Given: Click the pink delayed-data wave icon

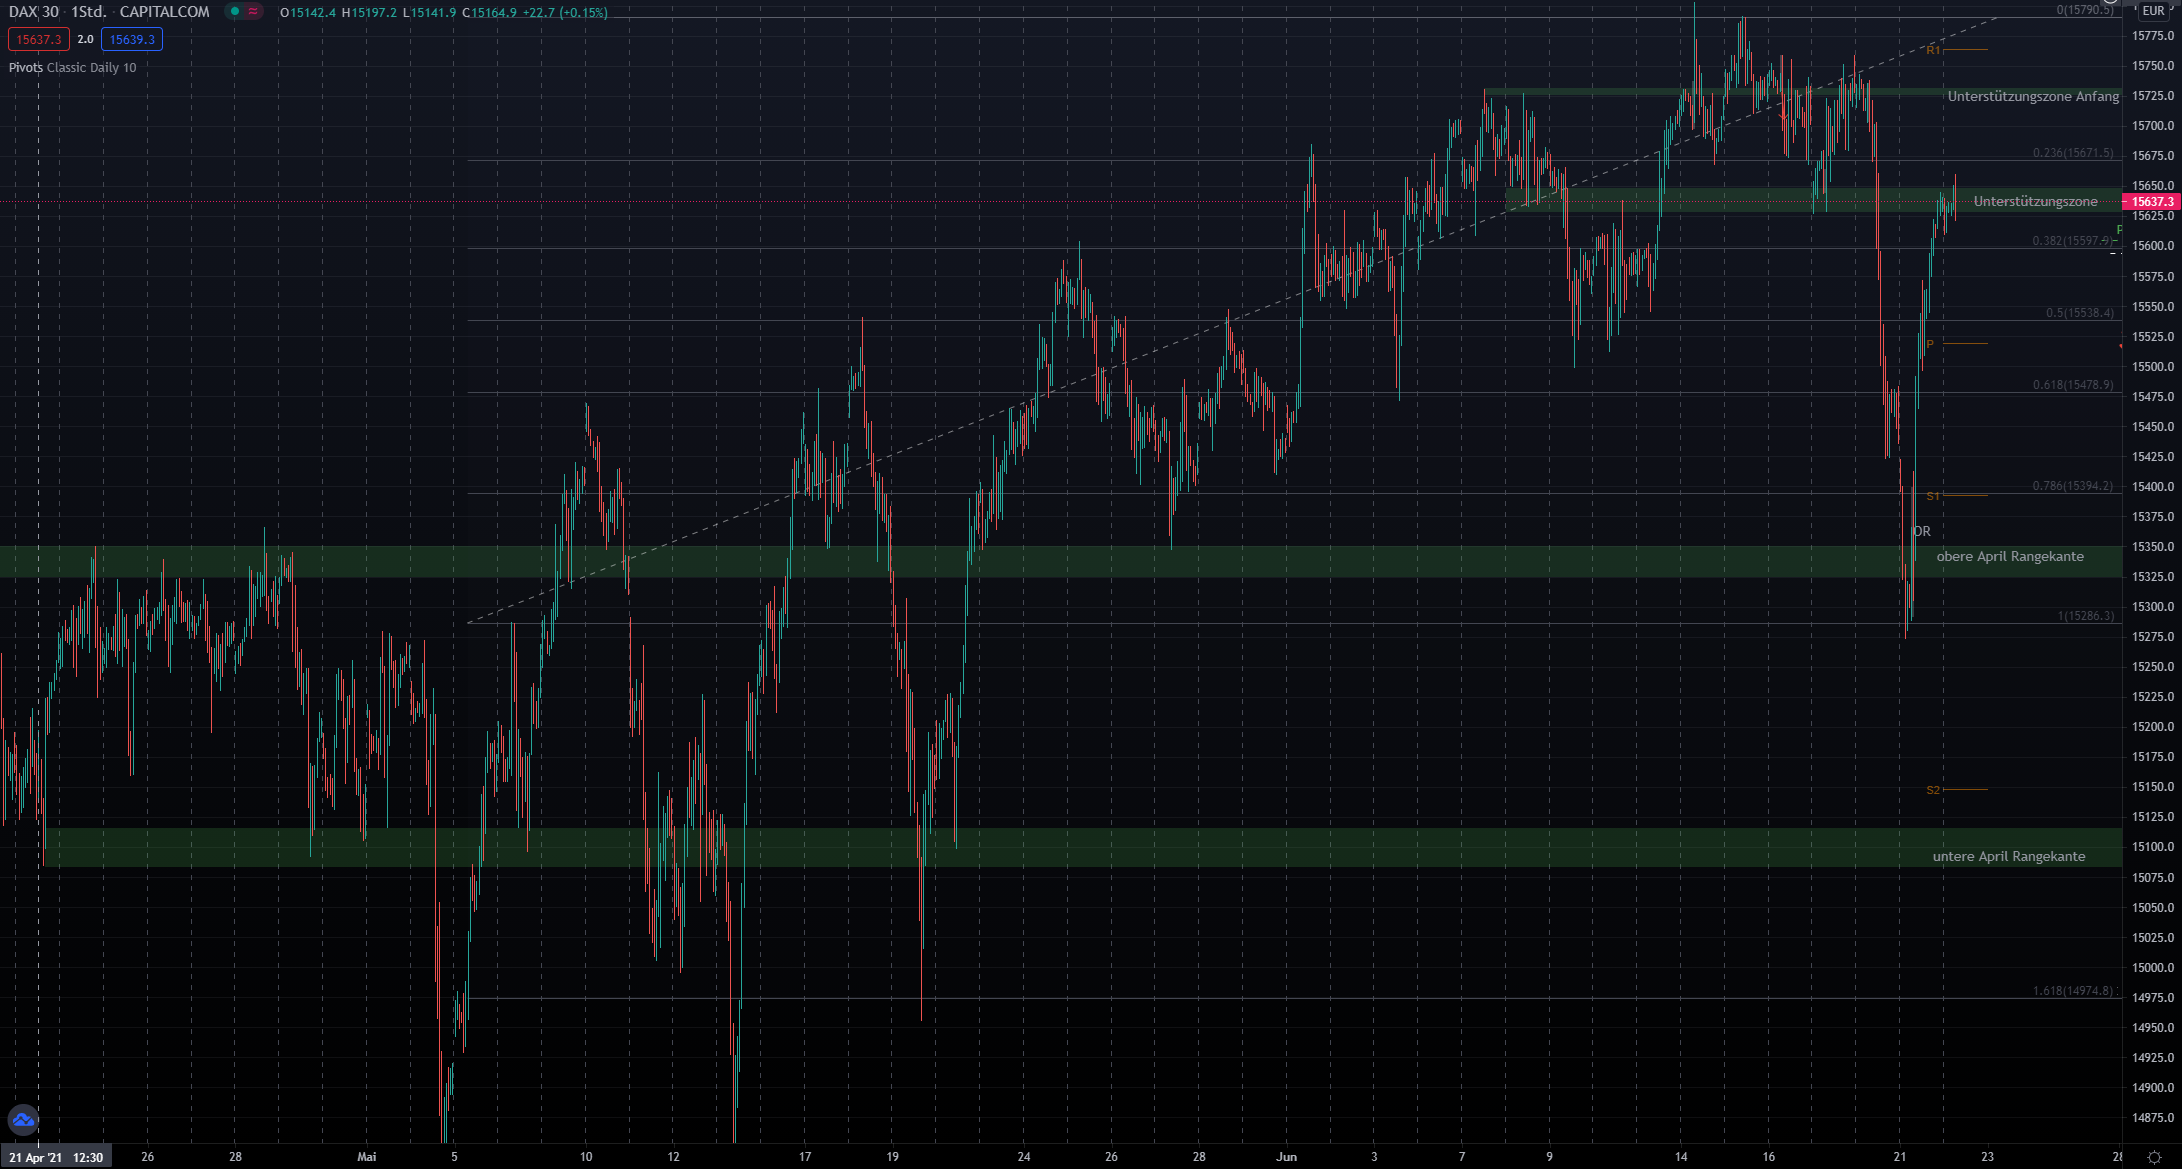Looking at the screenshot, I should (x=254, y=12).
